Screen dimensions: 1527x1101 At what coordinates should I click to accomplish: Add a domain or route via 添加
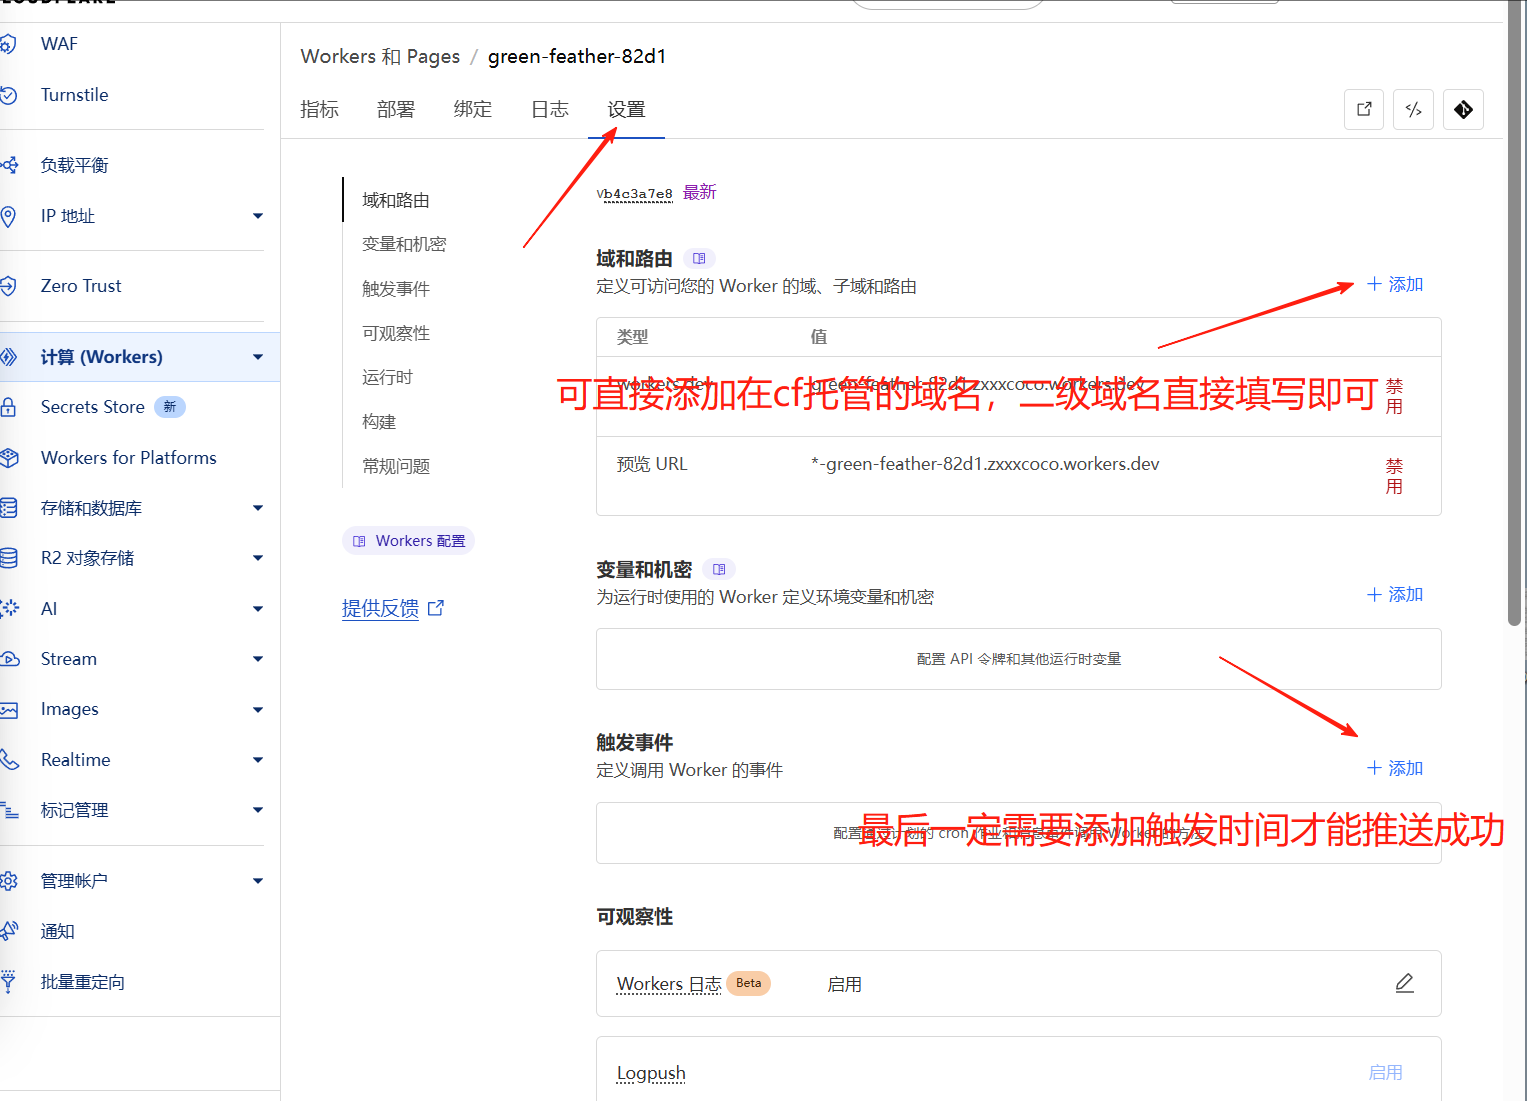click(x=1395, y=284)
